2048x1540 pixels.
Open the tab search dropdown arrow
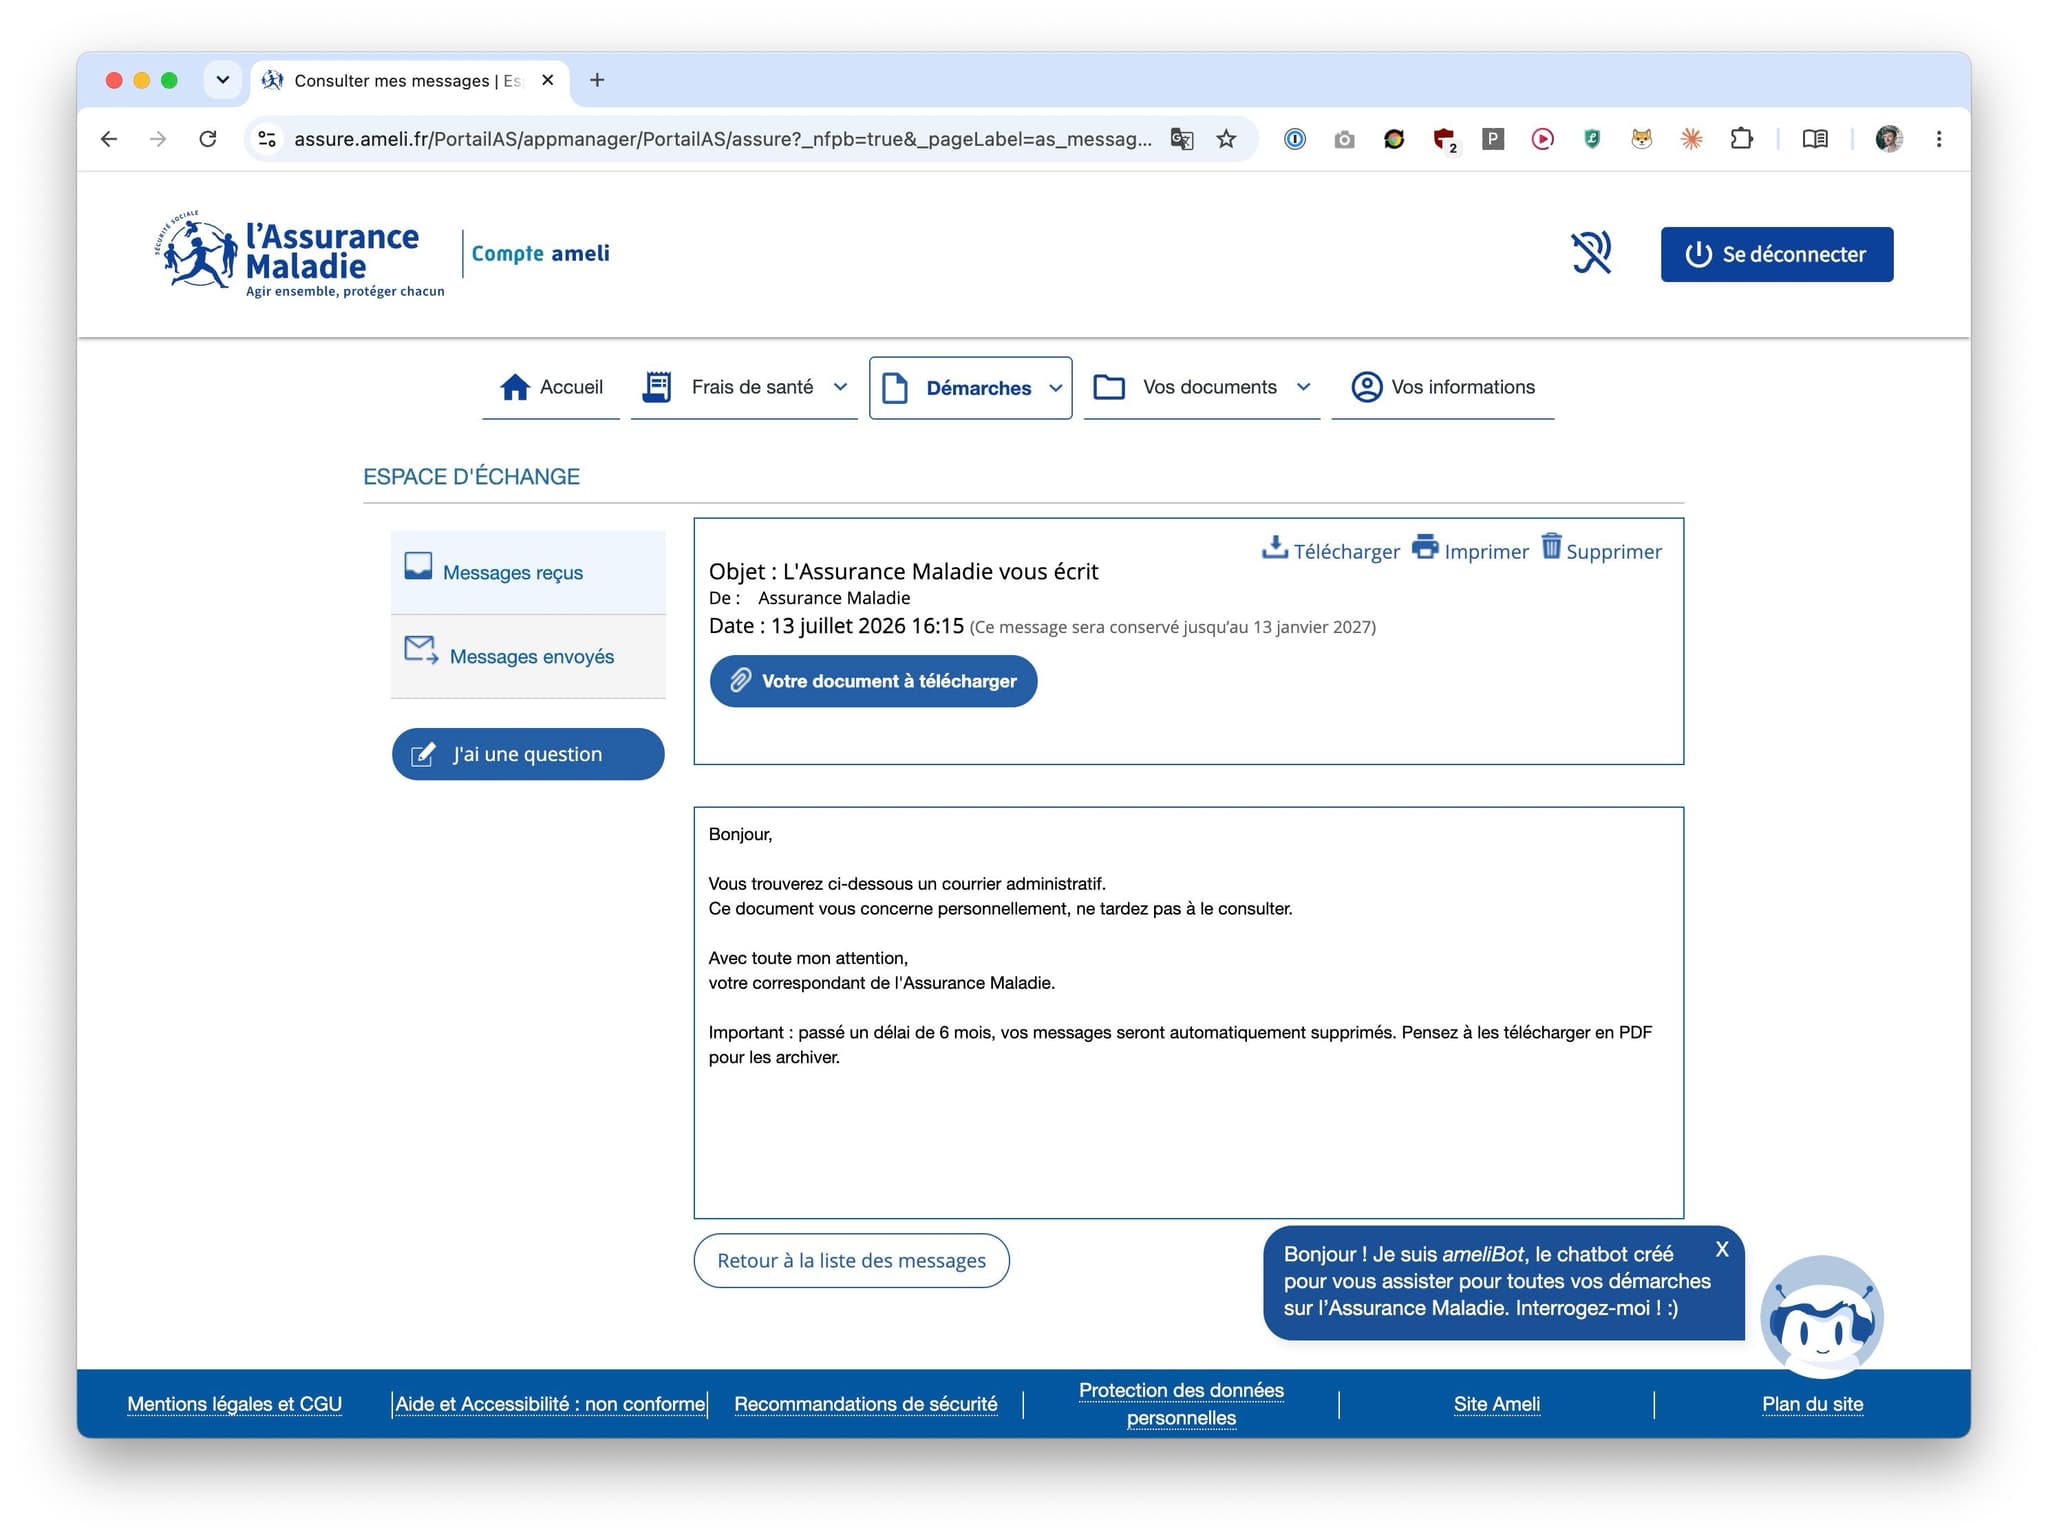pos(223,80)
